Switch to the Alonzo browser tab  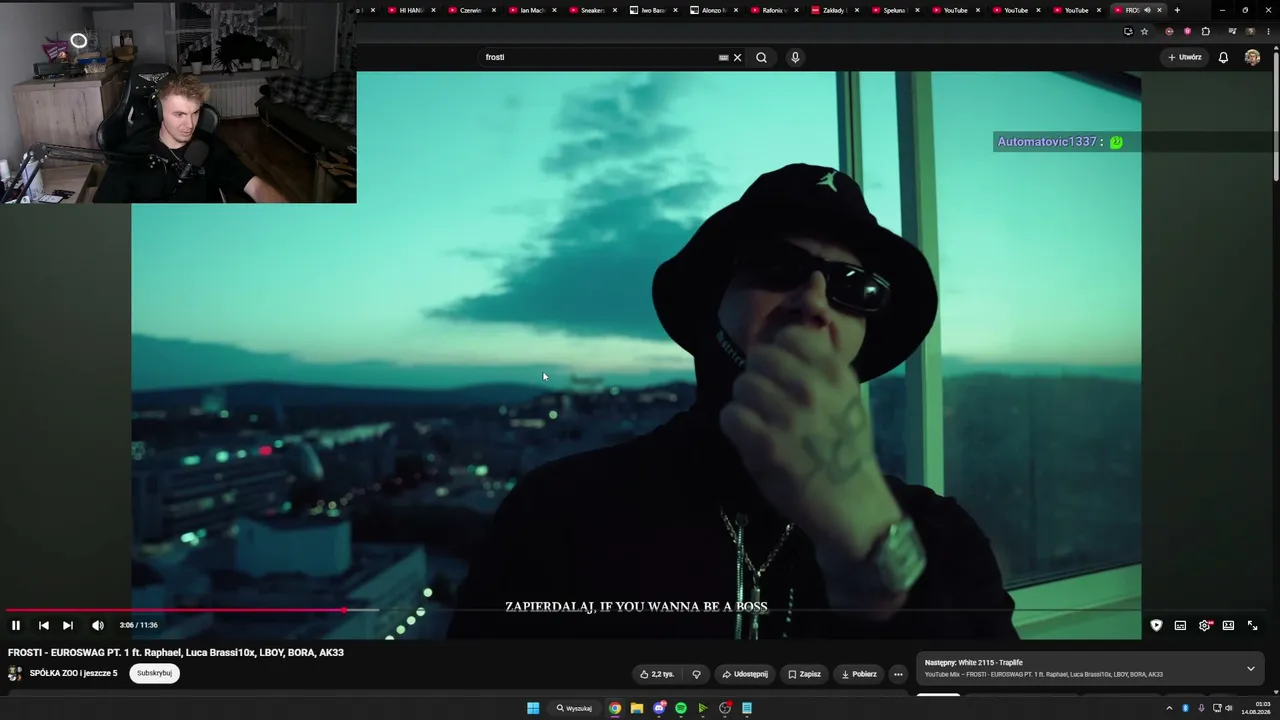click(x=712, y=10)
